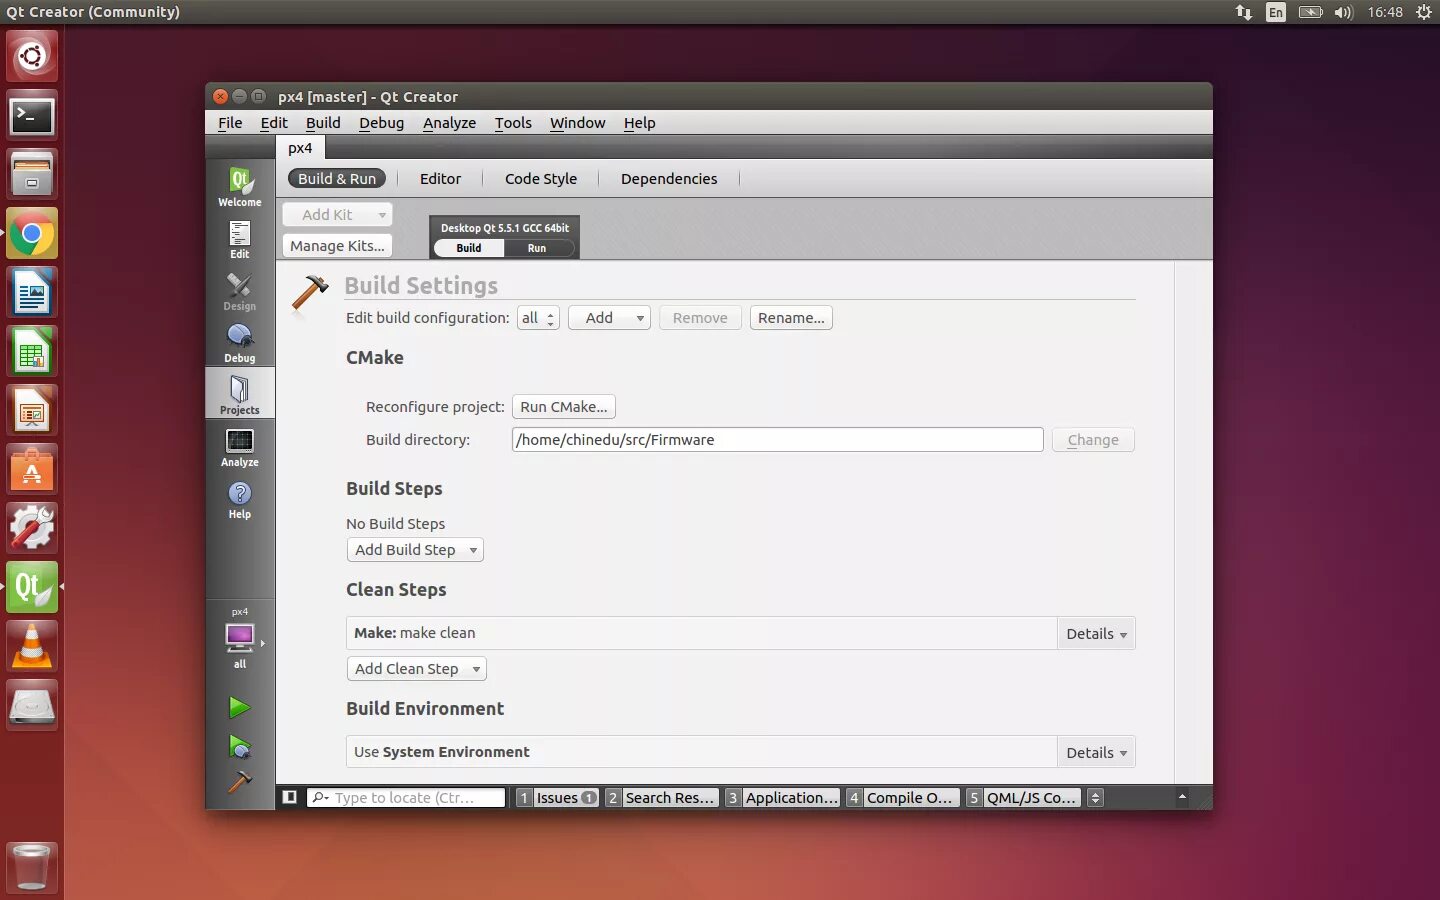Build project with hammer icon in sidebar

click(239, 781)
